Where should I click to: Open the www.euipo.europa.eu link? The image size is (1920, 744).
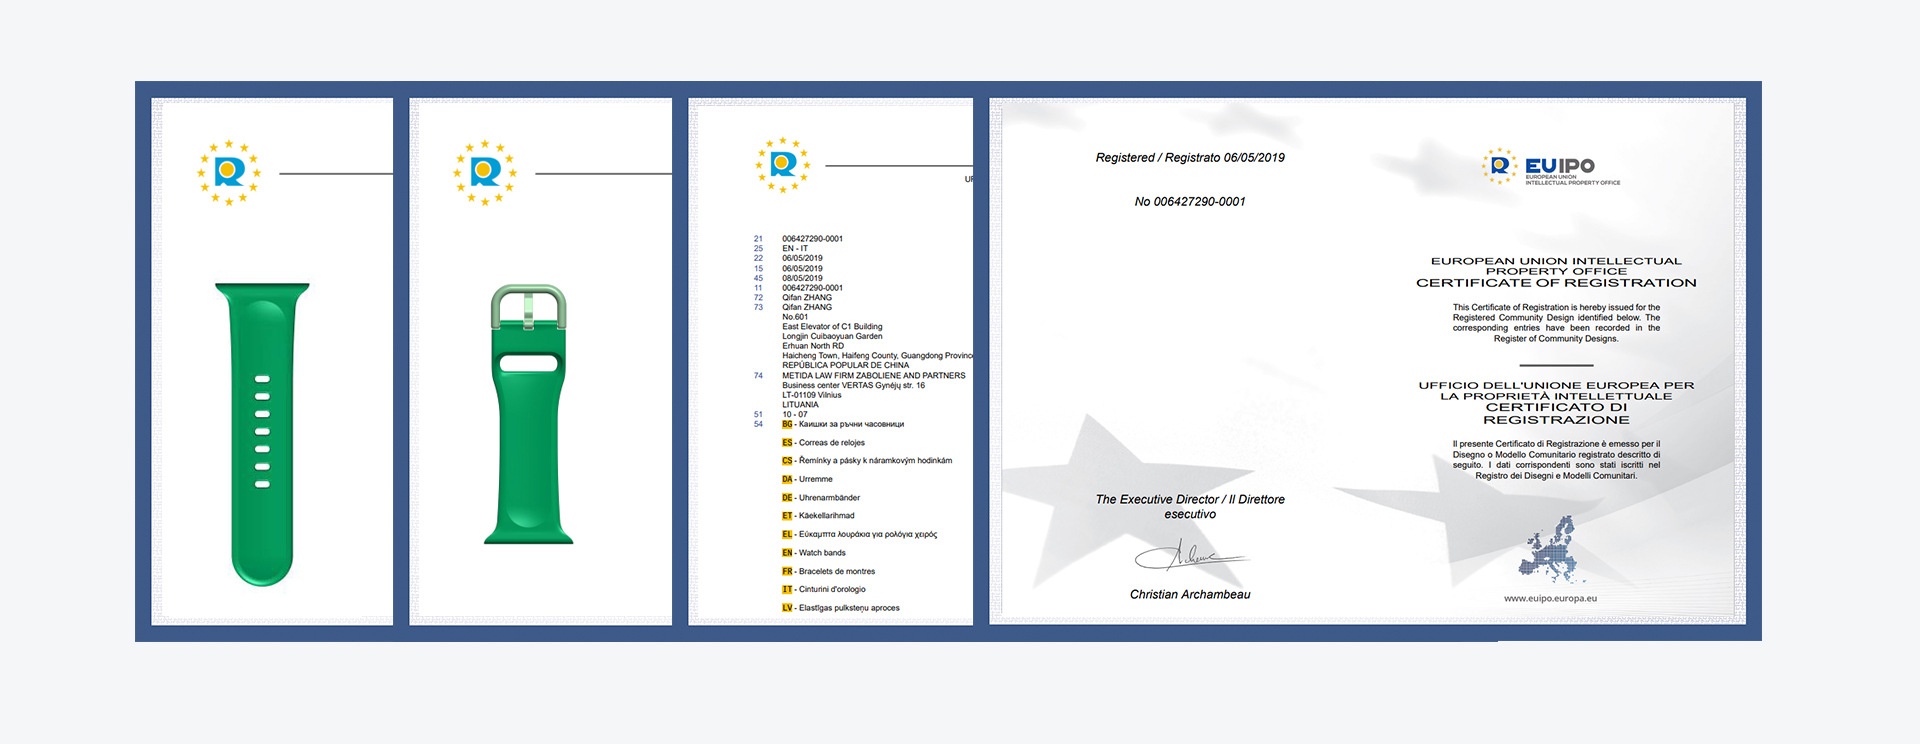coord(1550,599)
